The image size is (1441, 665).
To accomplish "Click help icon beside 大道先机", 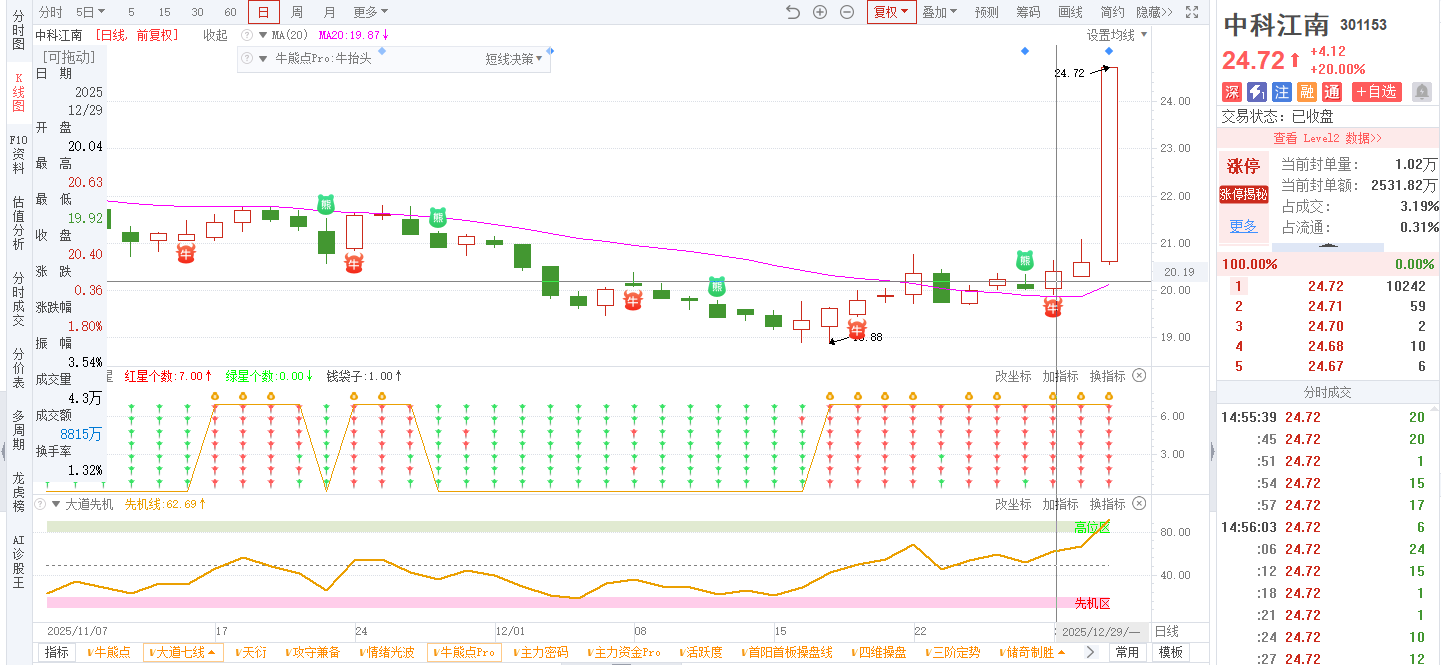I will tap(41, 504).
